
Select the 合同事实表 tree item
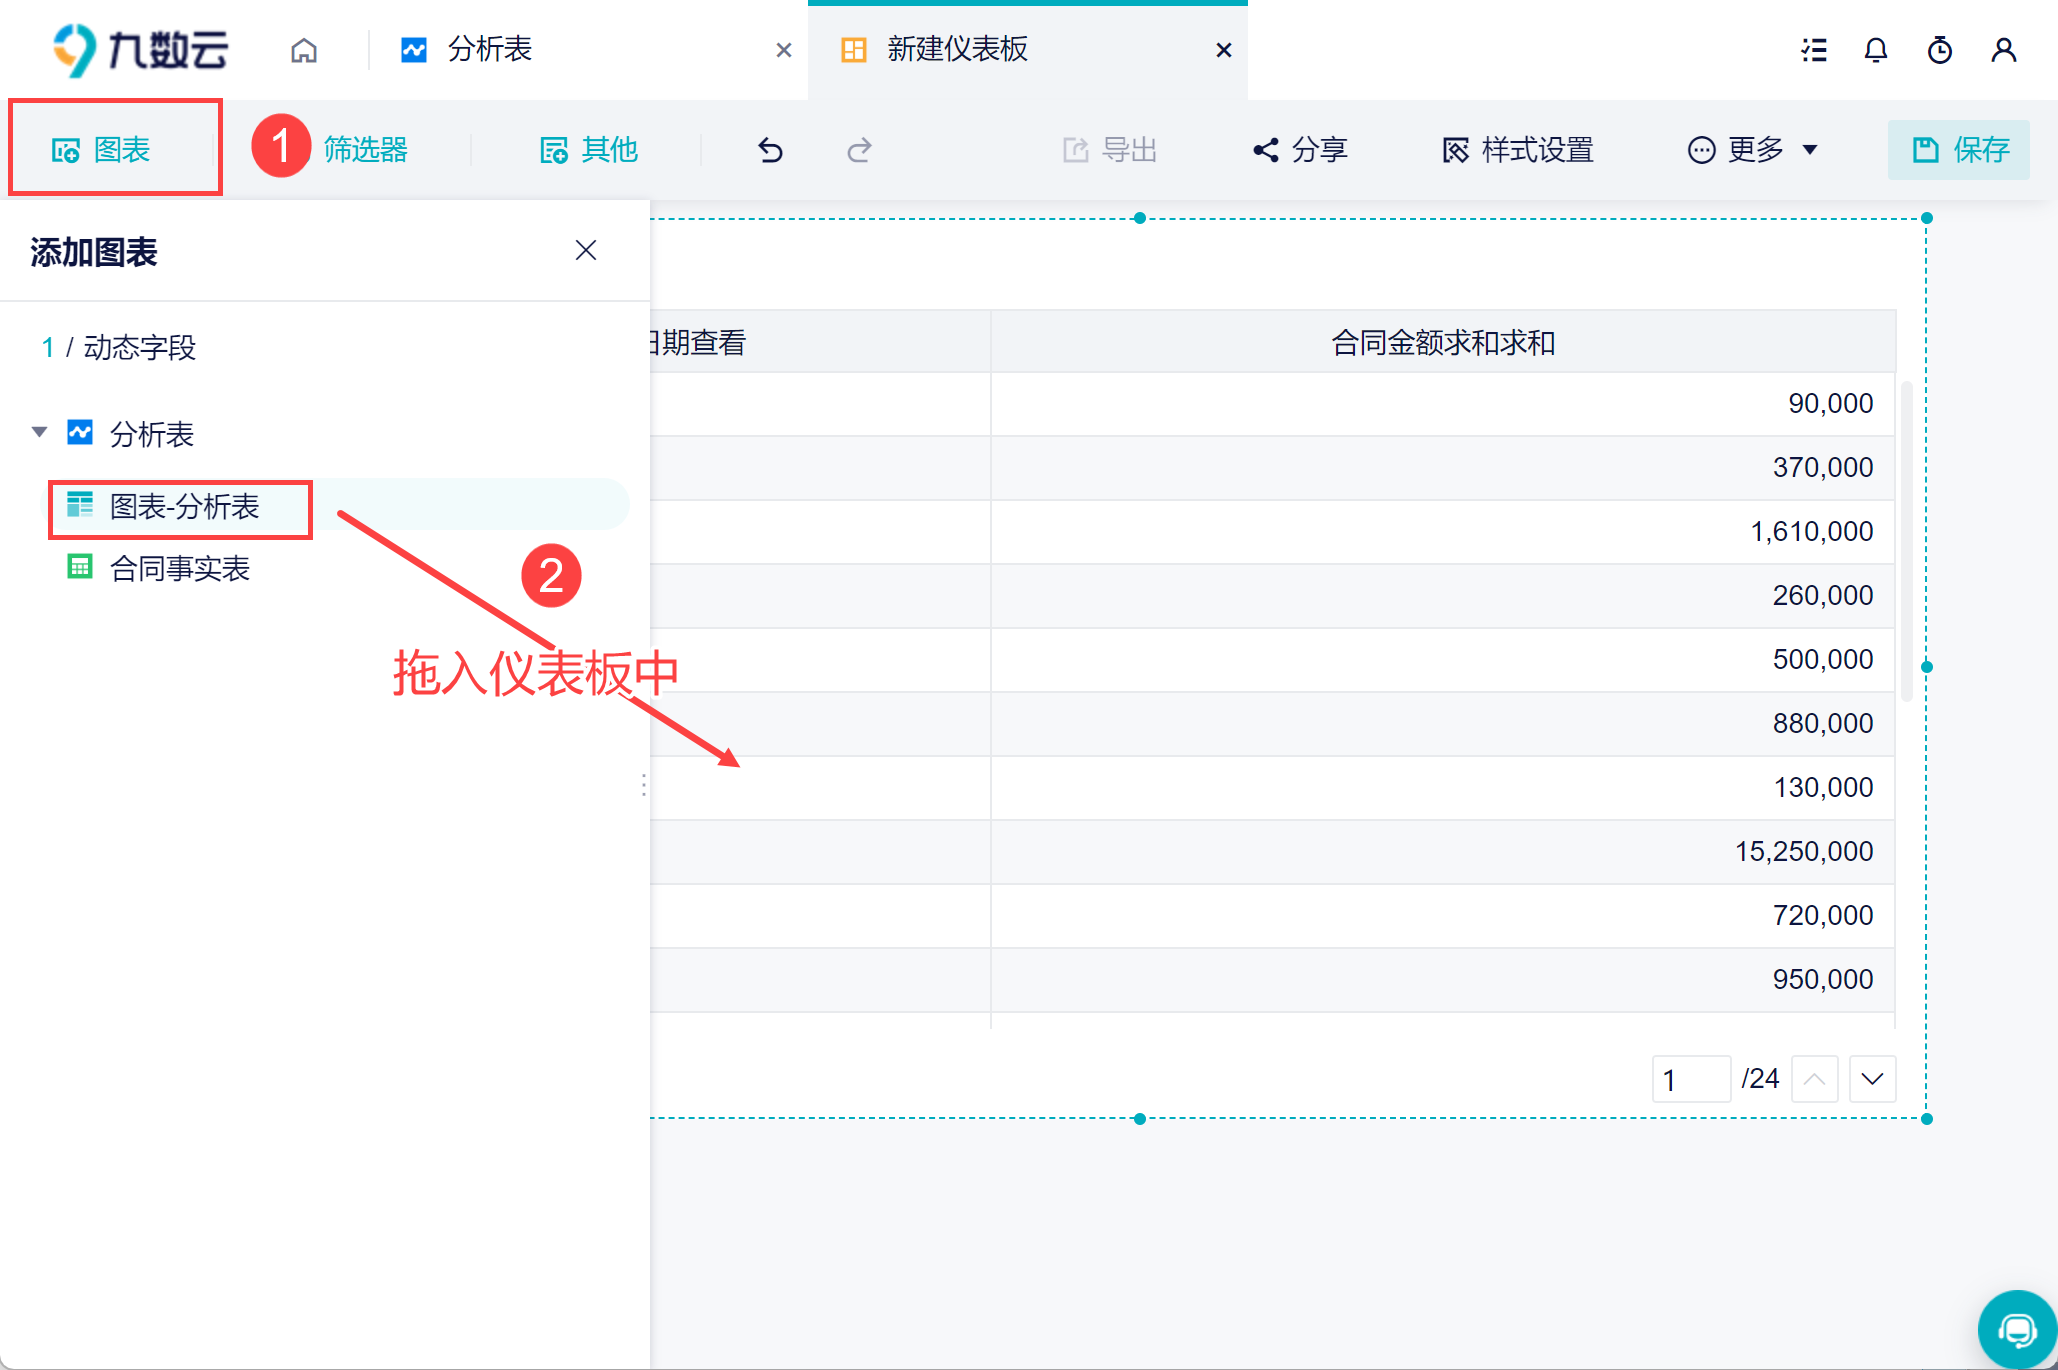(179, 569)
